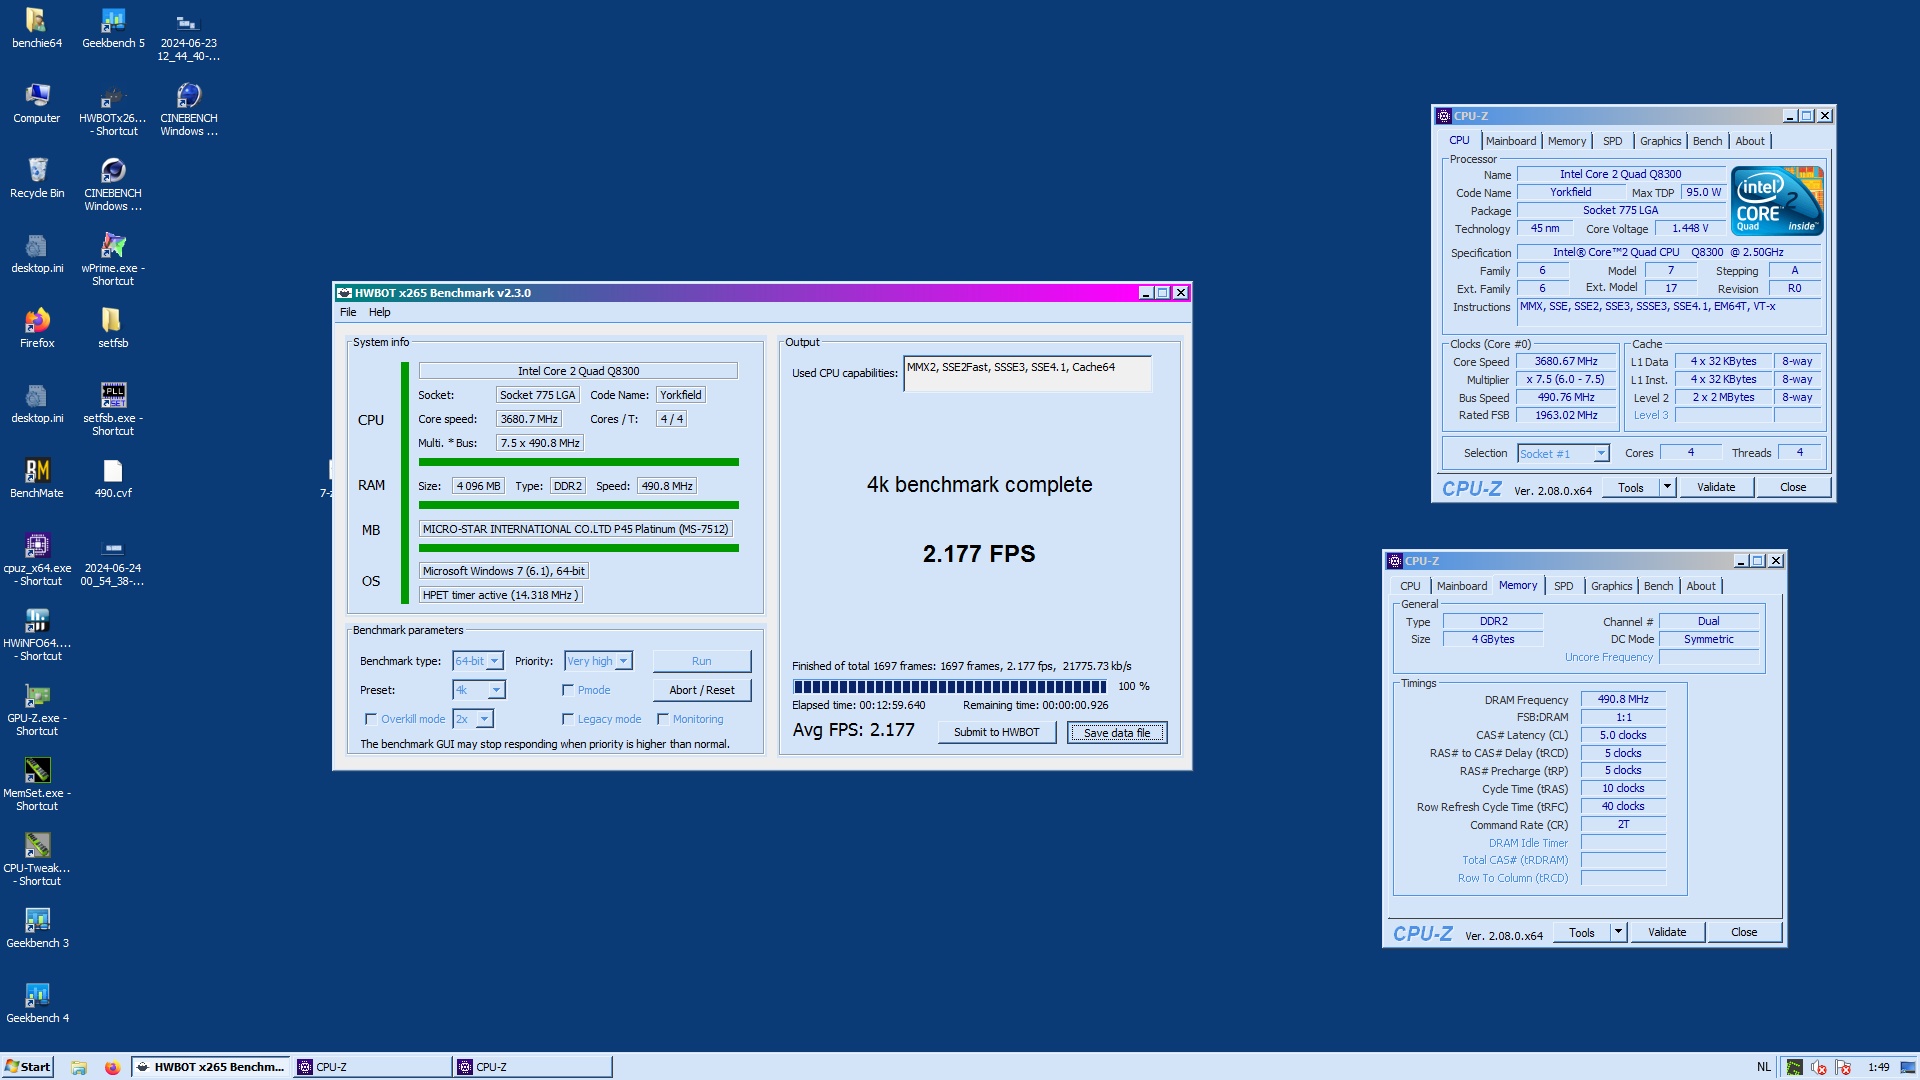Open the benchie64 folder icon
The width and height of the screenshot is (1920, 1080).
coord(37,28)
